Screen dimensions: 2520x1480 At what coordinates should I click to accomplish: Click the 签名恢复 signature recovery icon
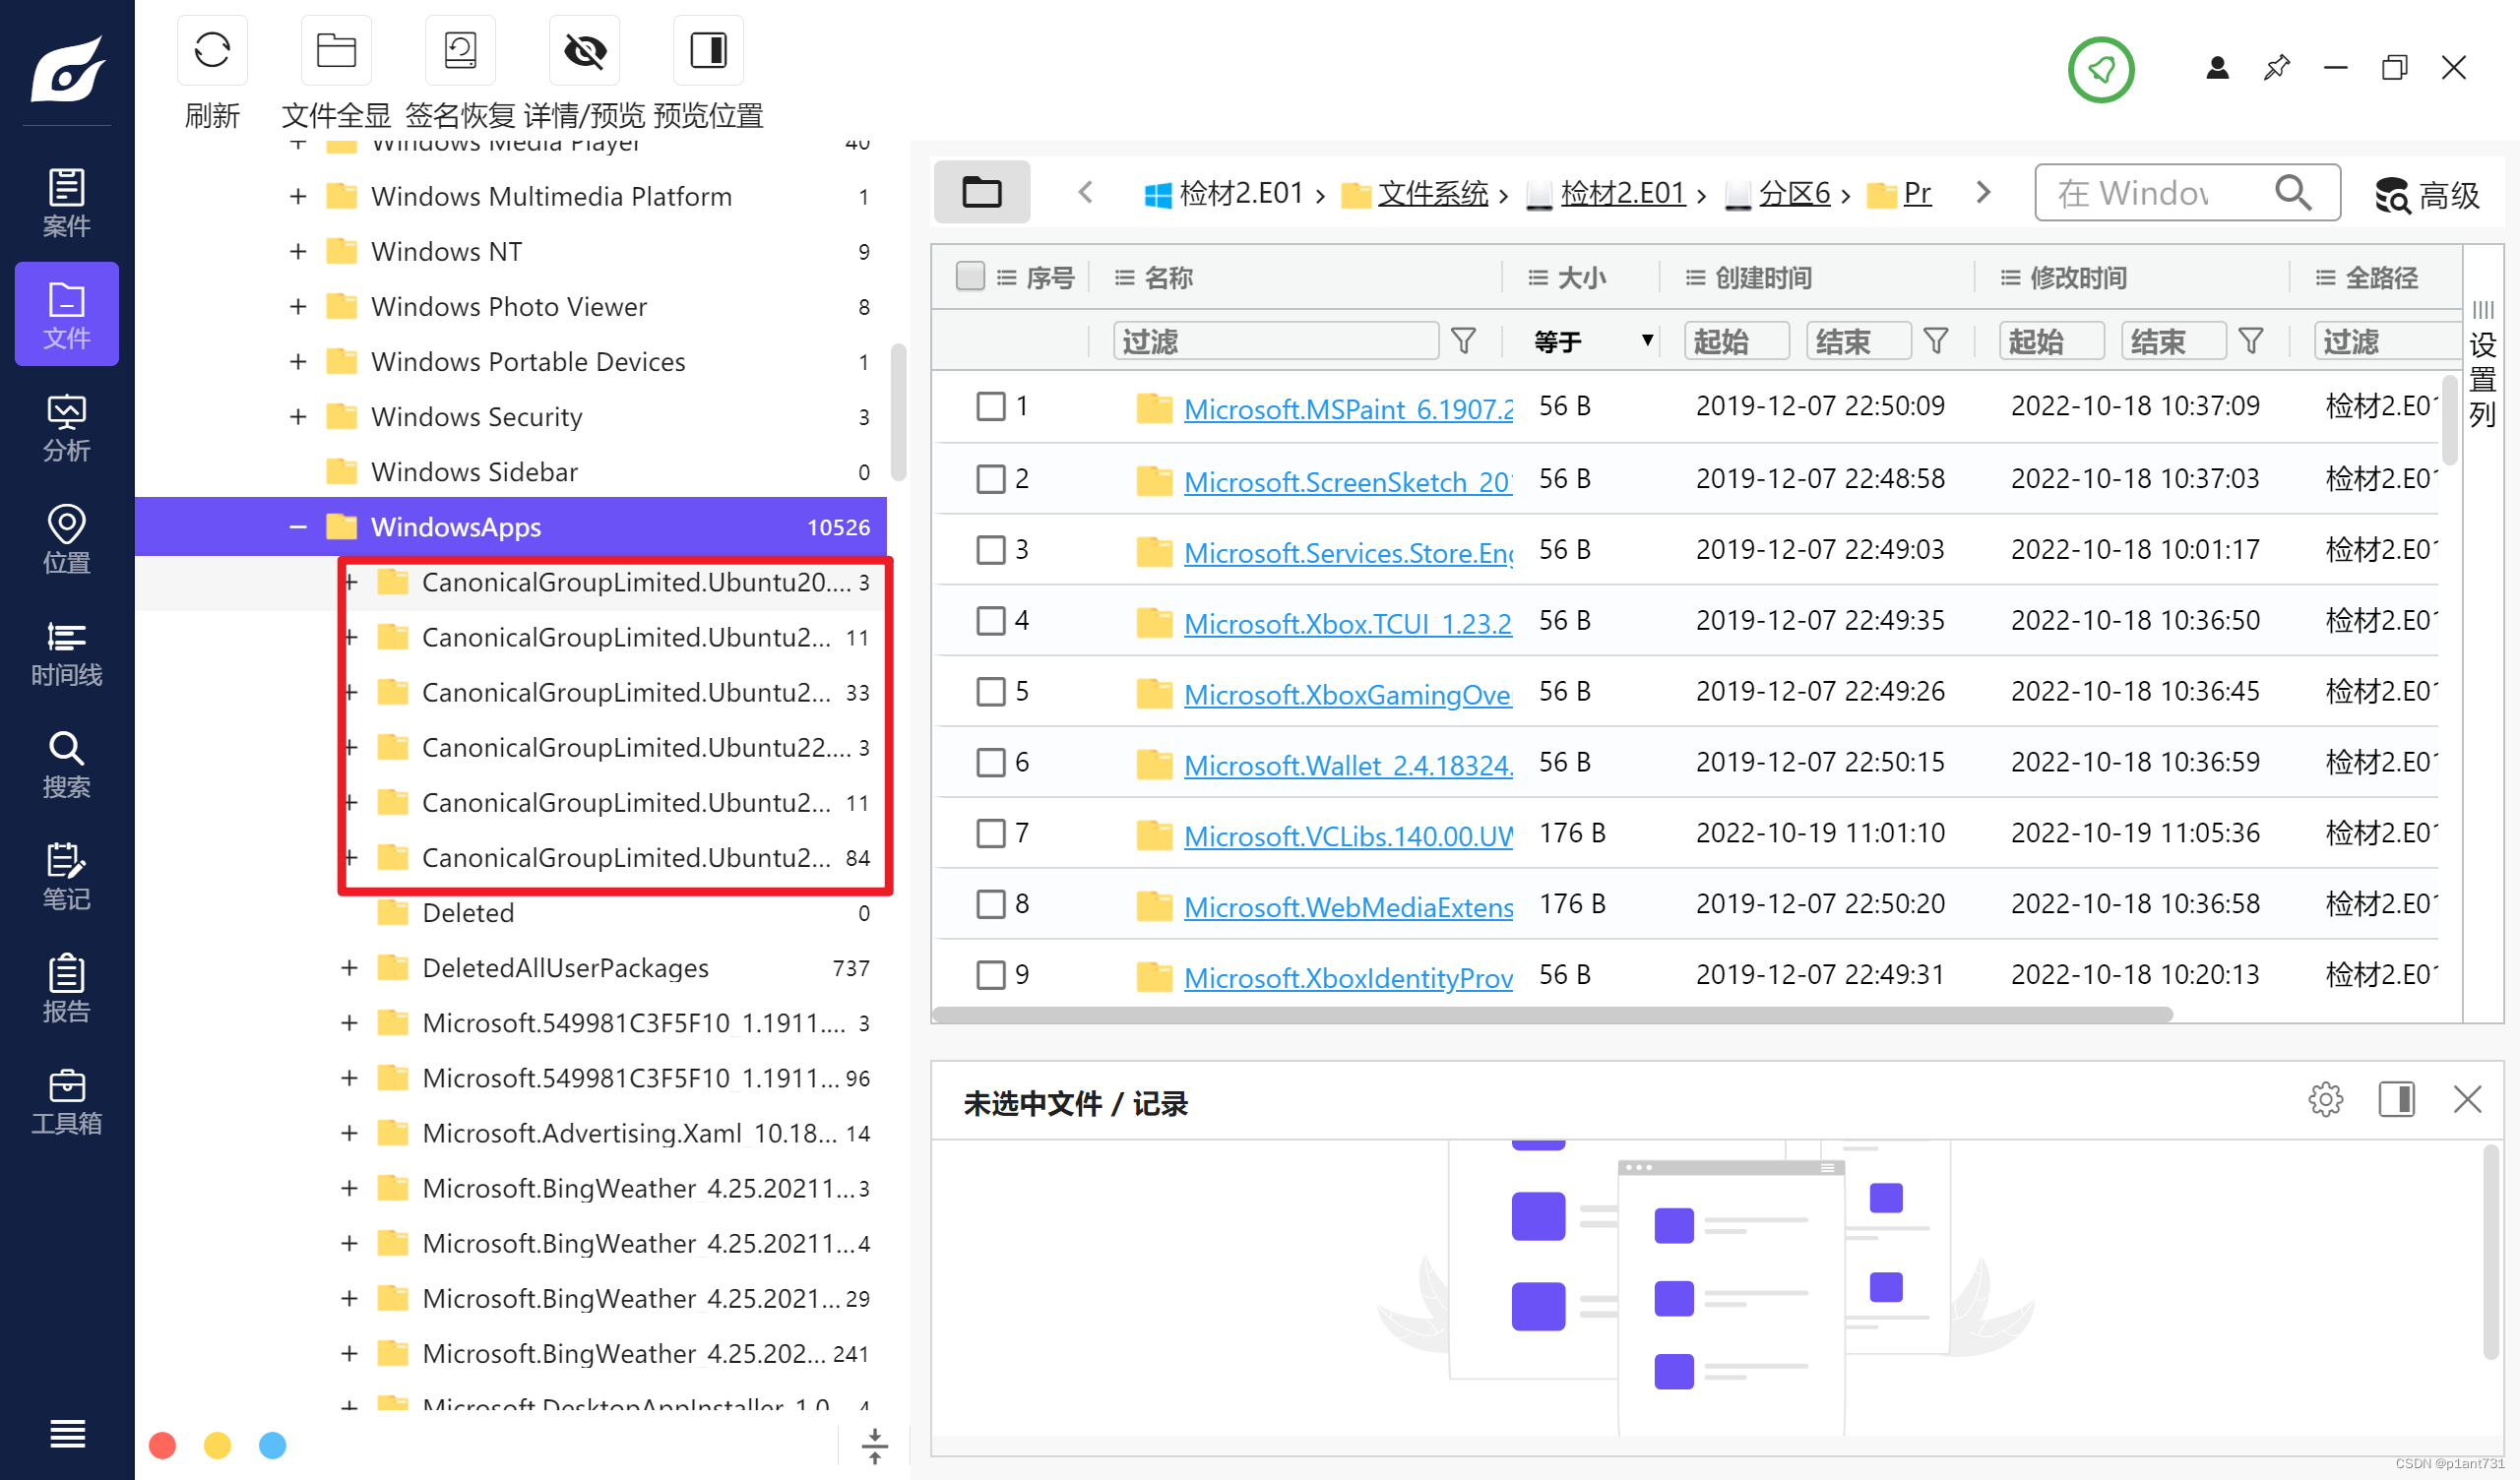(x=460, y=50)
